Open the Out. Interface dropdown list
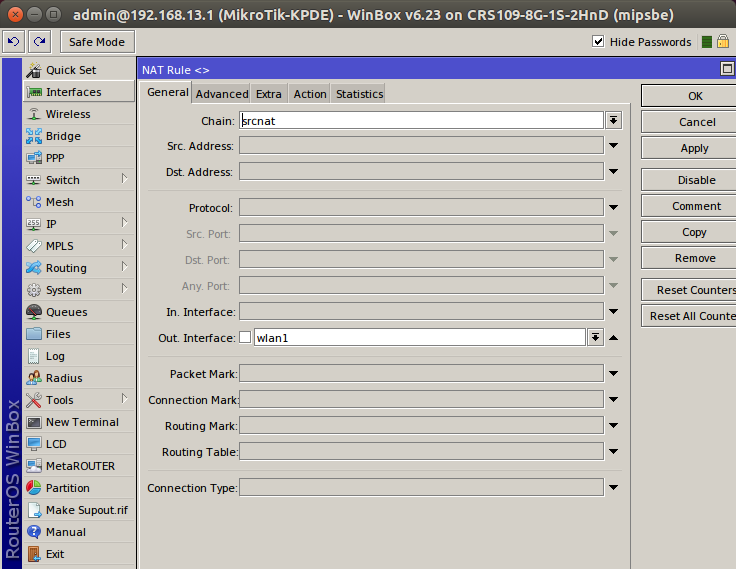The image size is (736, 569). click(x=595, y=337)
